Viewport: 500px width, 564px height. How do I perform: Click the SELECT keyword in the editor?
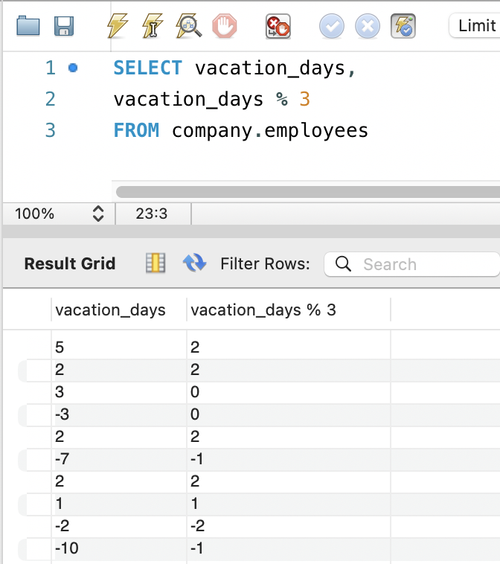click(x=148, y=68)
